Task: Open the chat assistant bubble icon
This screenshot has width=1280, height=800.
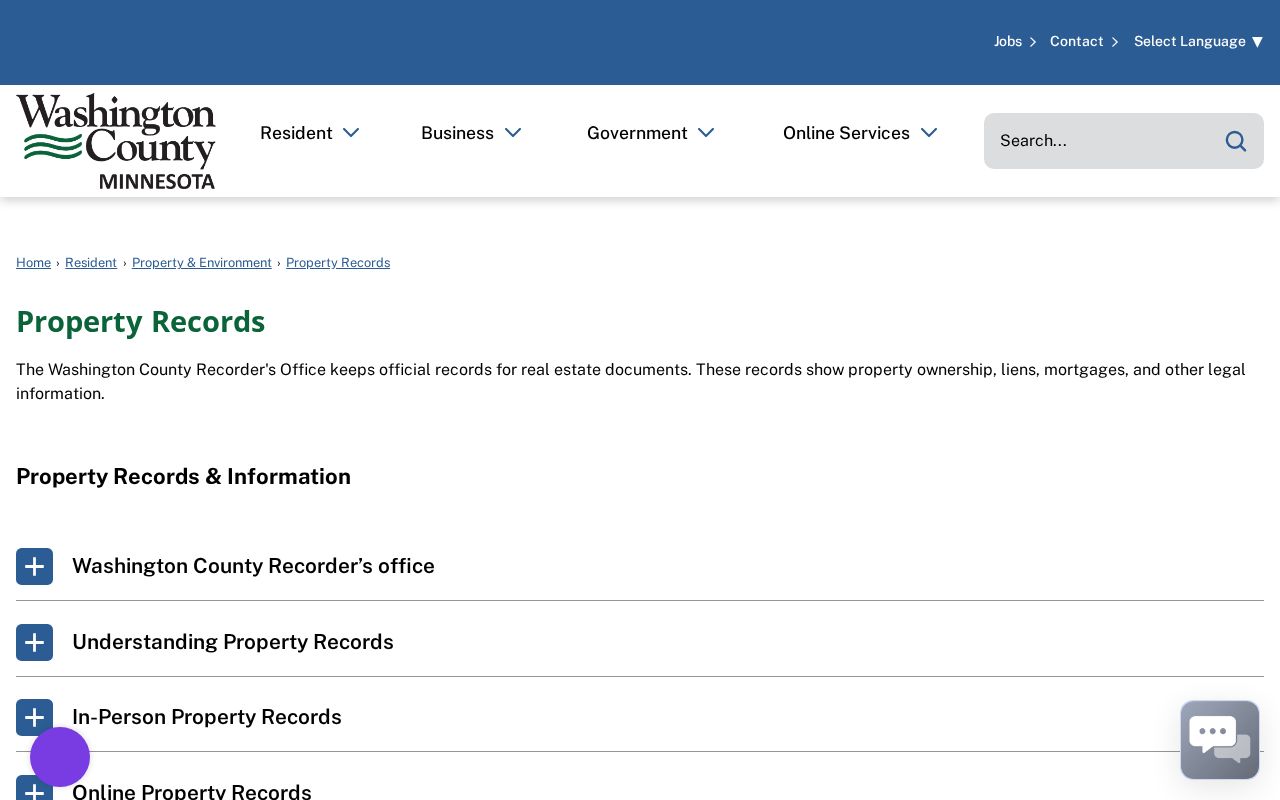Action: pos(1220,740)
